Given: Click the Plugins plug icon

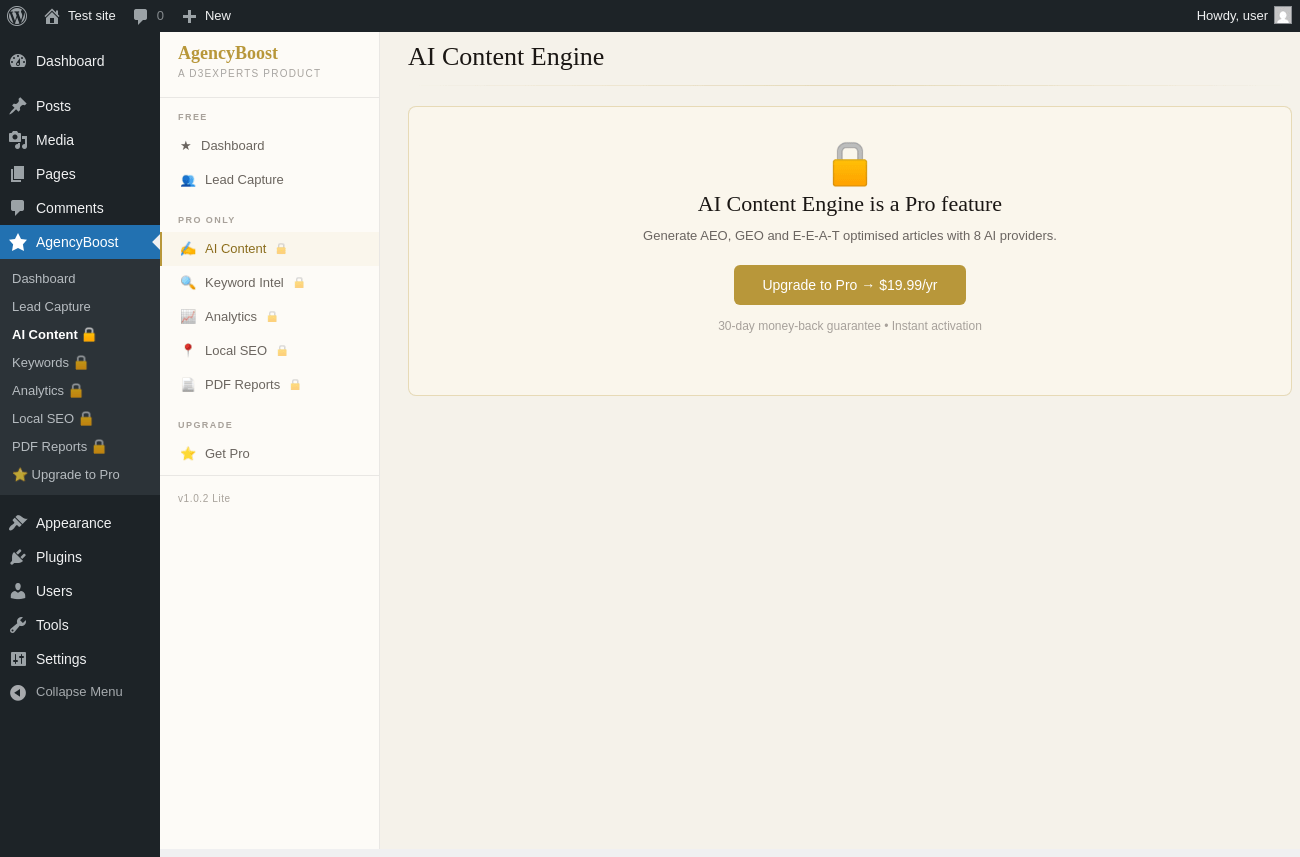Looking at the screenshot, I should pos(18,557).
